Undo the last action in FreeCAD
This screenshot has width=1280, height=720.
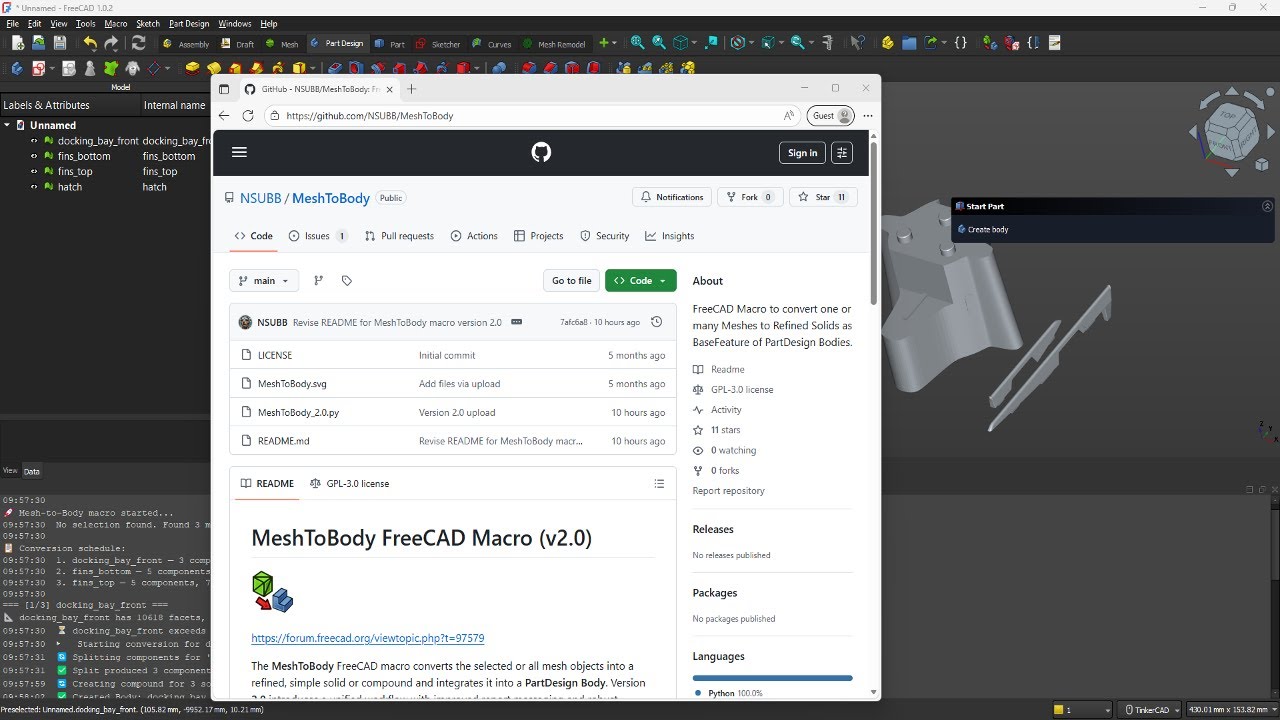pyautogui.click(x=90, y=43)
